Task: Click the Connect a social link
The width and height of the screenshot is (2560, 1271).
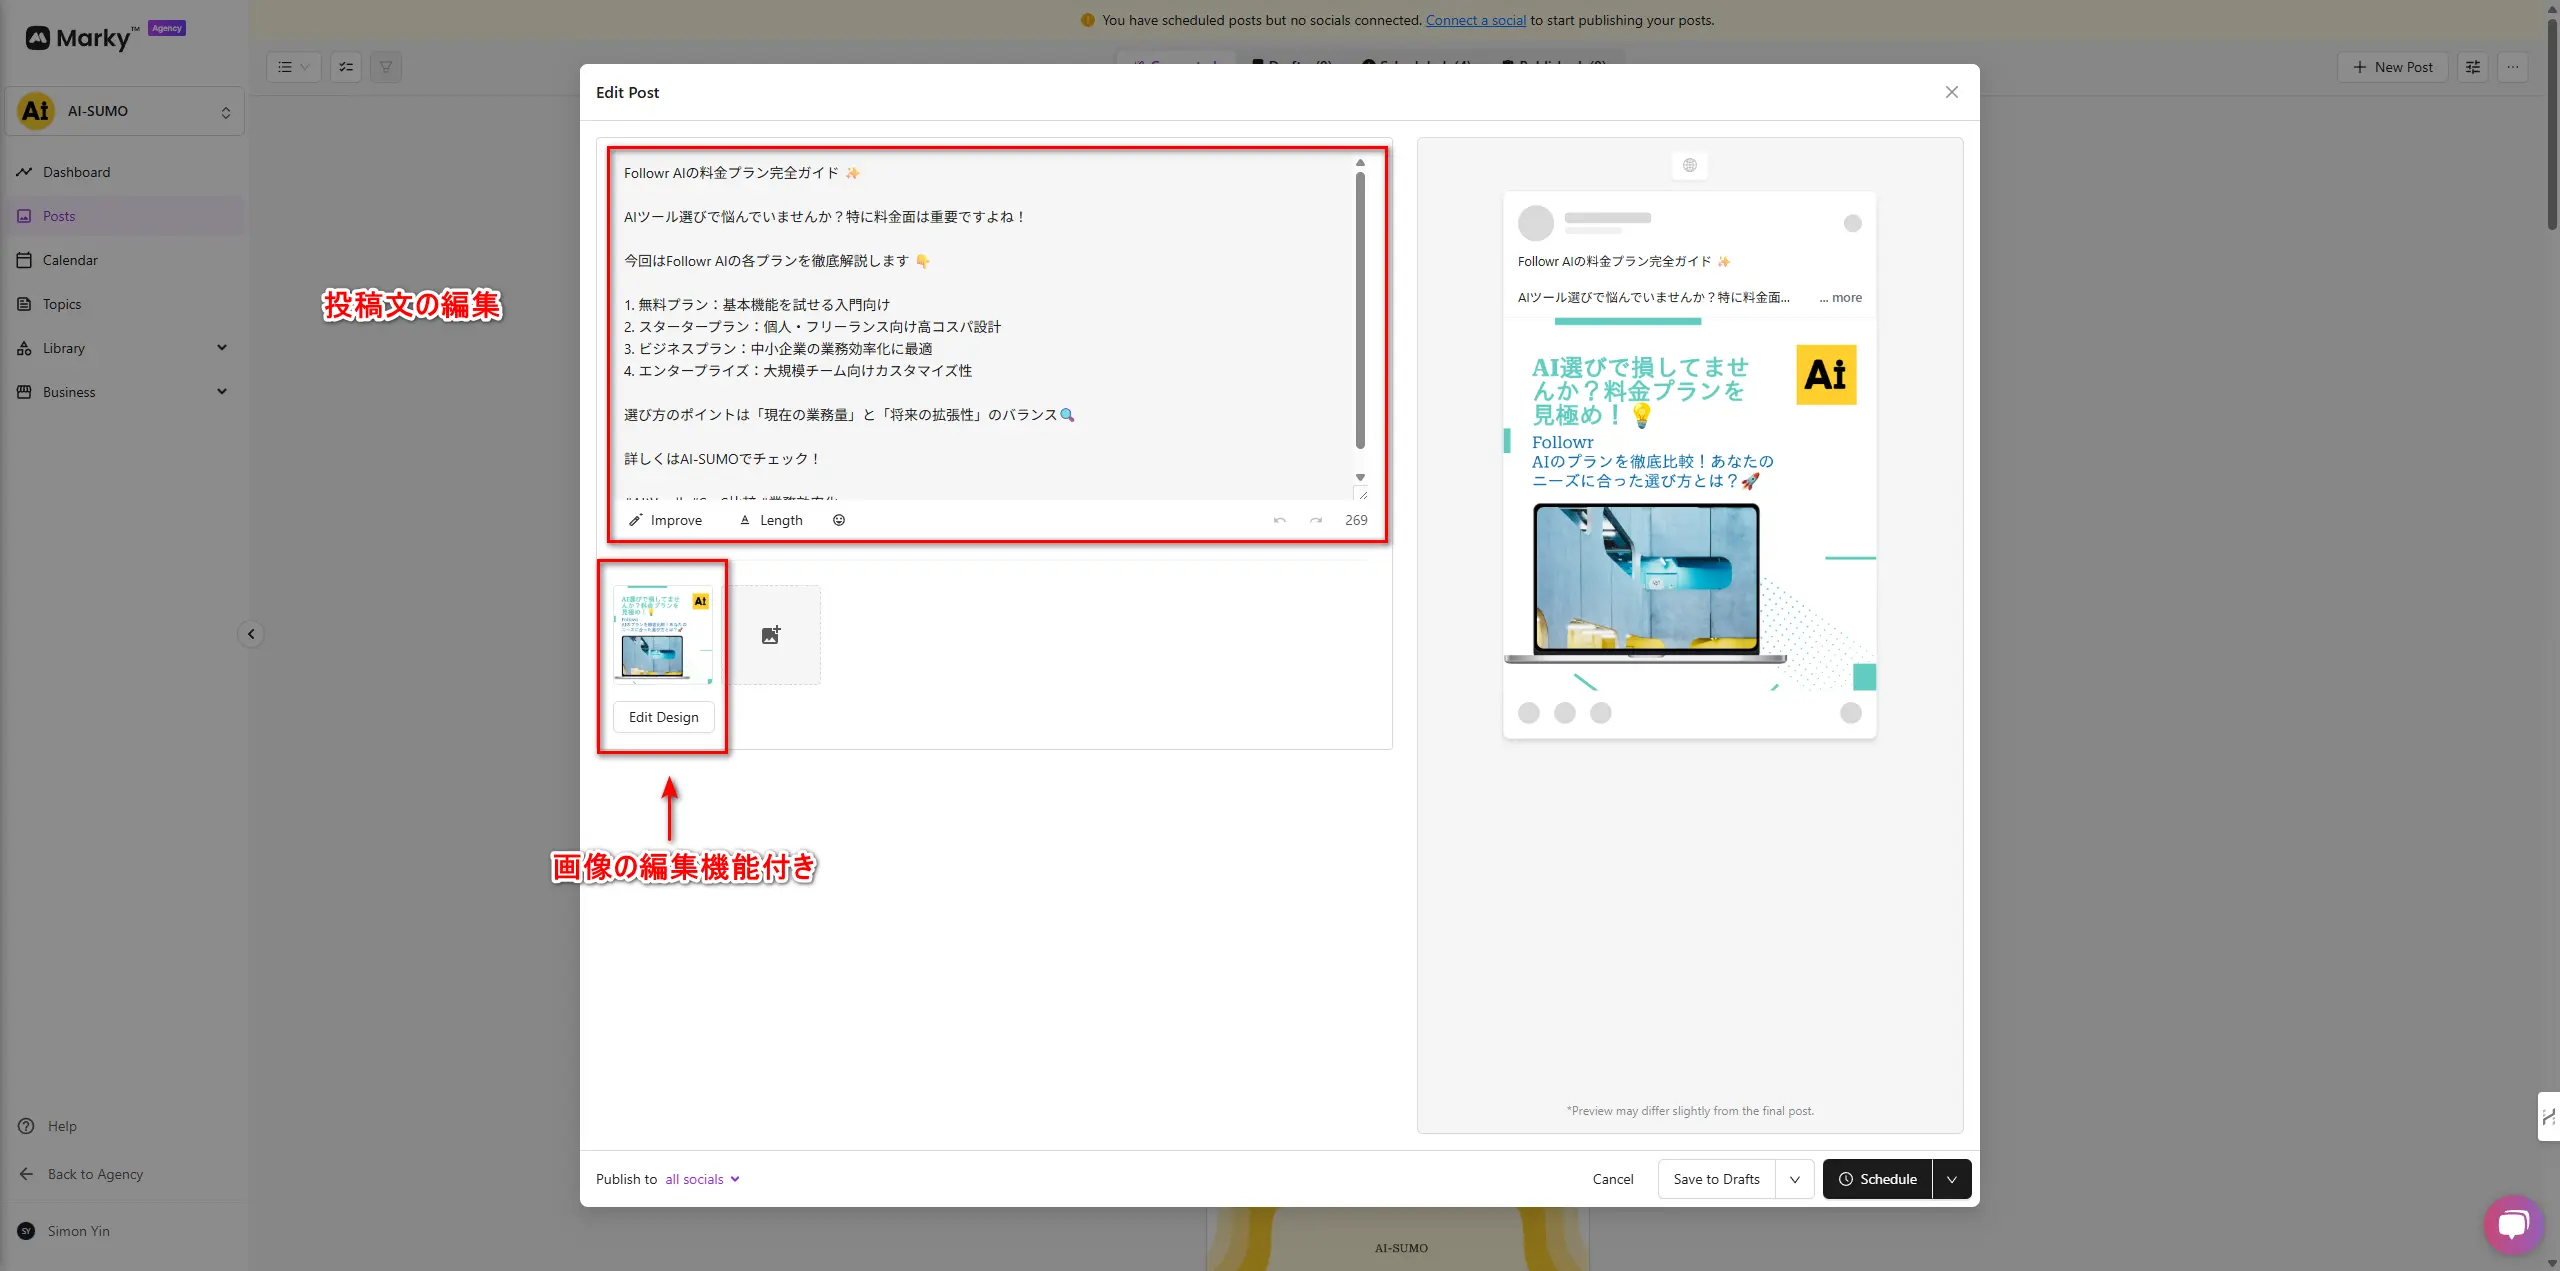Action: tap(1475, 20)
